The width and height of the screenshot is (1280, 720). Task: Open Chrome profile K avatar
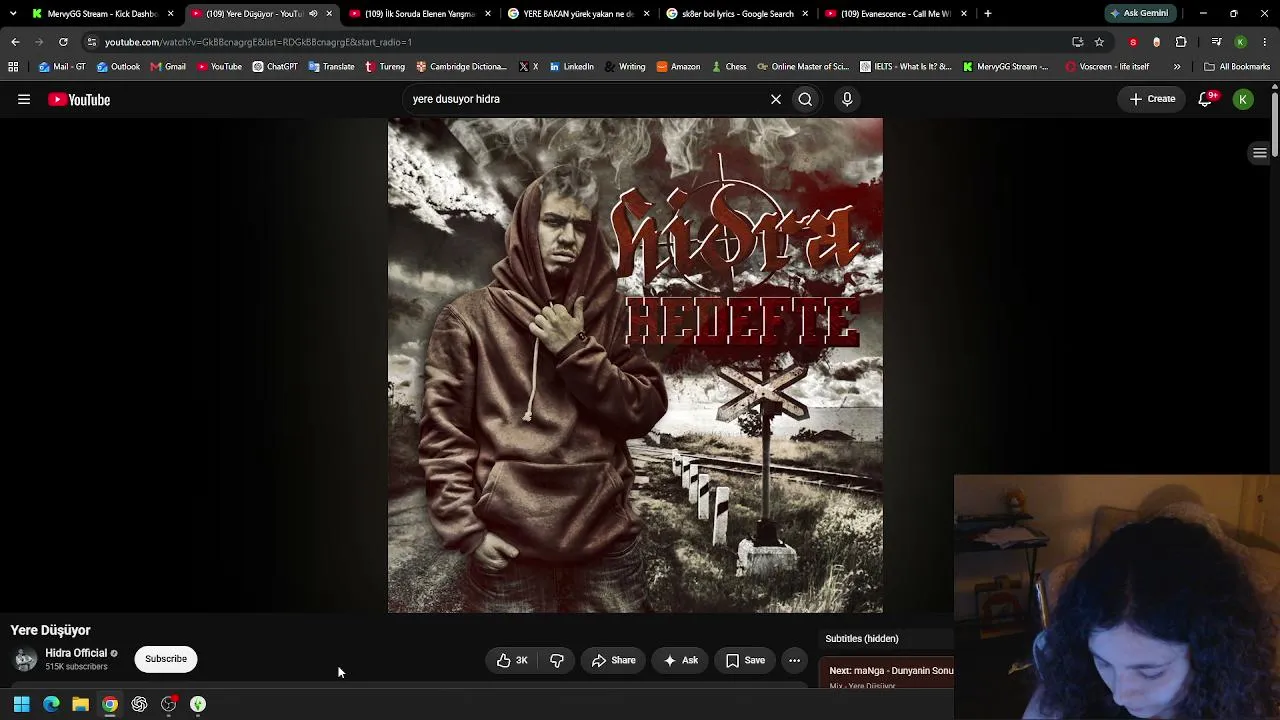coord(1241,42)
